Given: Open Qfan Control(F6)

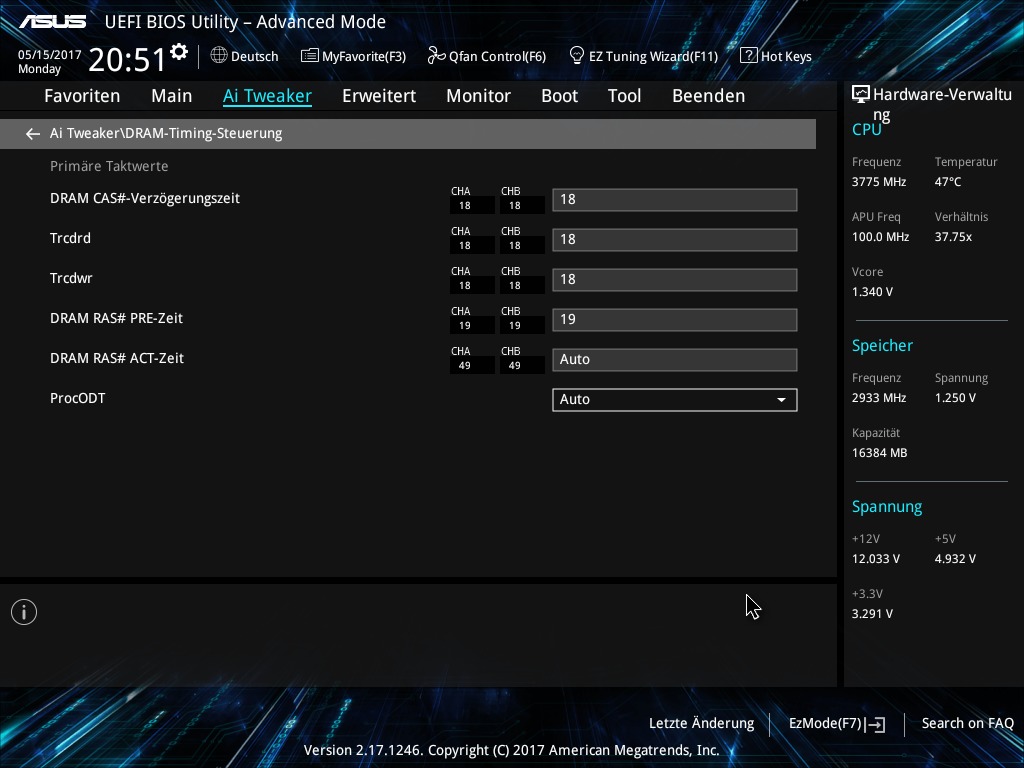Looking at the screenshot, I should coord(487,56).
